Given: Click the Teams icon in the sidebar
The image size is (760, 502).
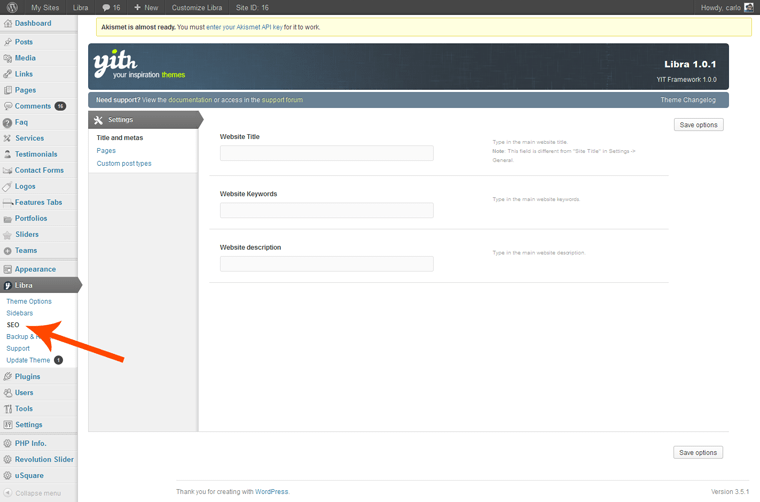Looking at the screenshot, I should tap(7, 251).
